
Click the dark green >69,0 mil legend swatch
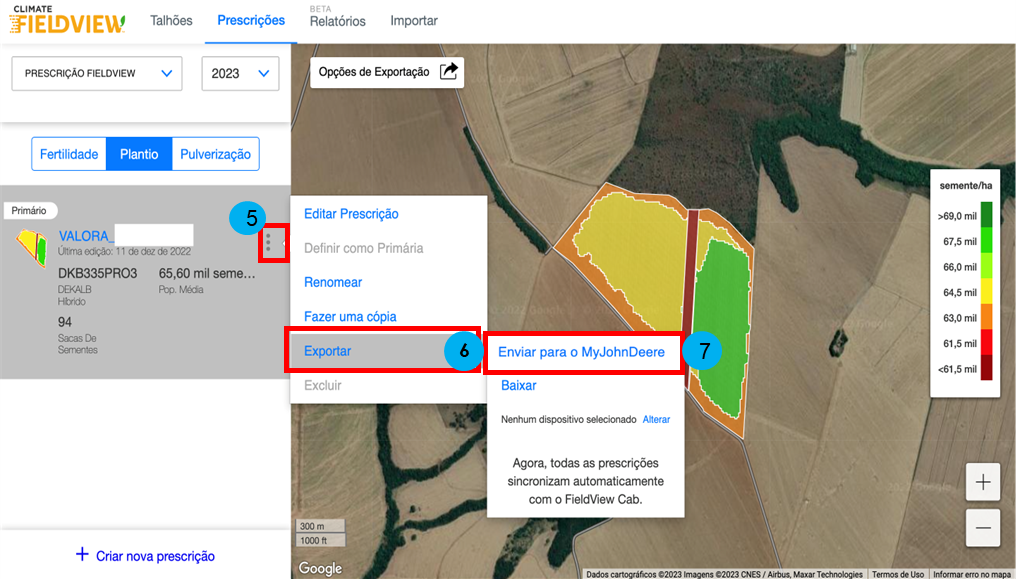tap(986, 215)
